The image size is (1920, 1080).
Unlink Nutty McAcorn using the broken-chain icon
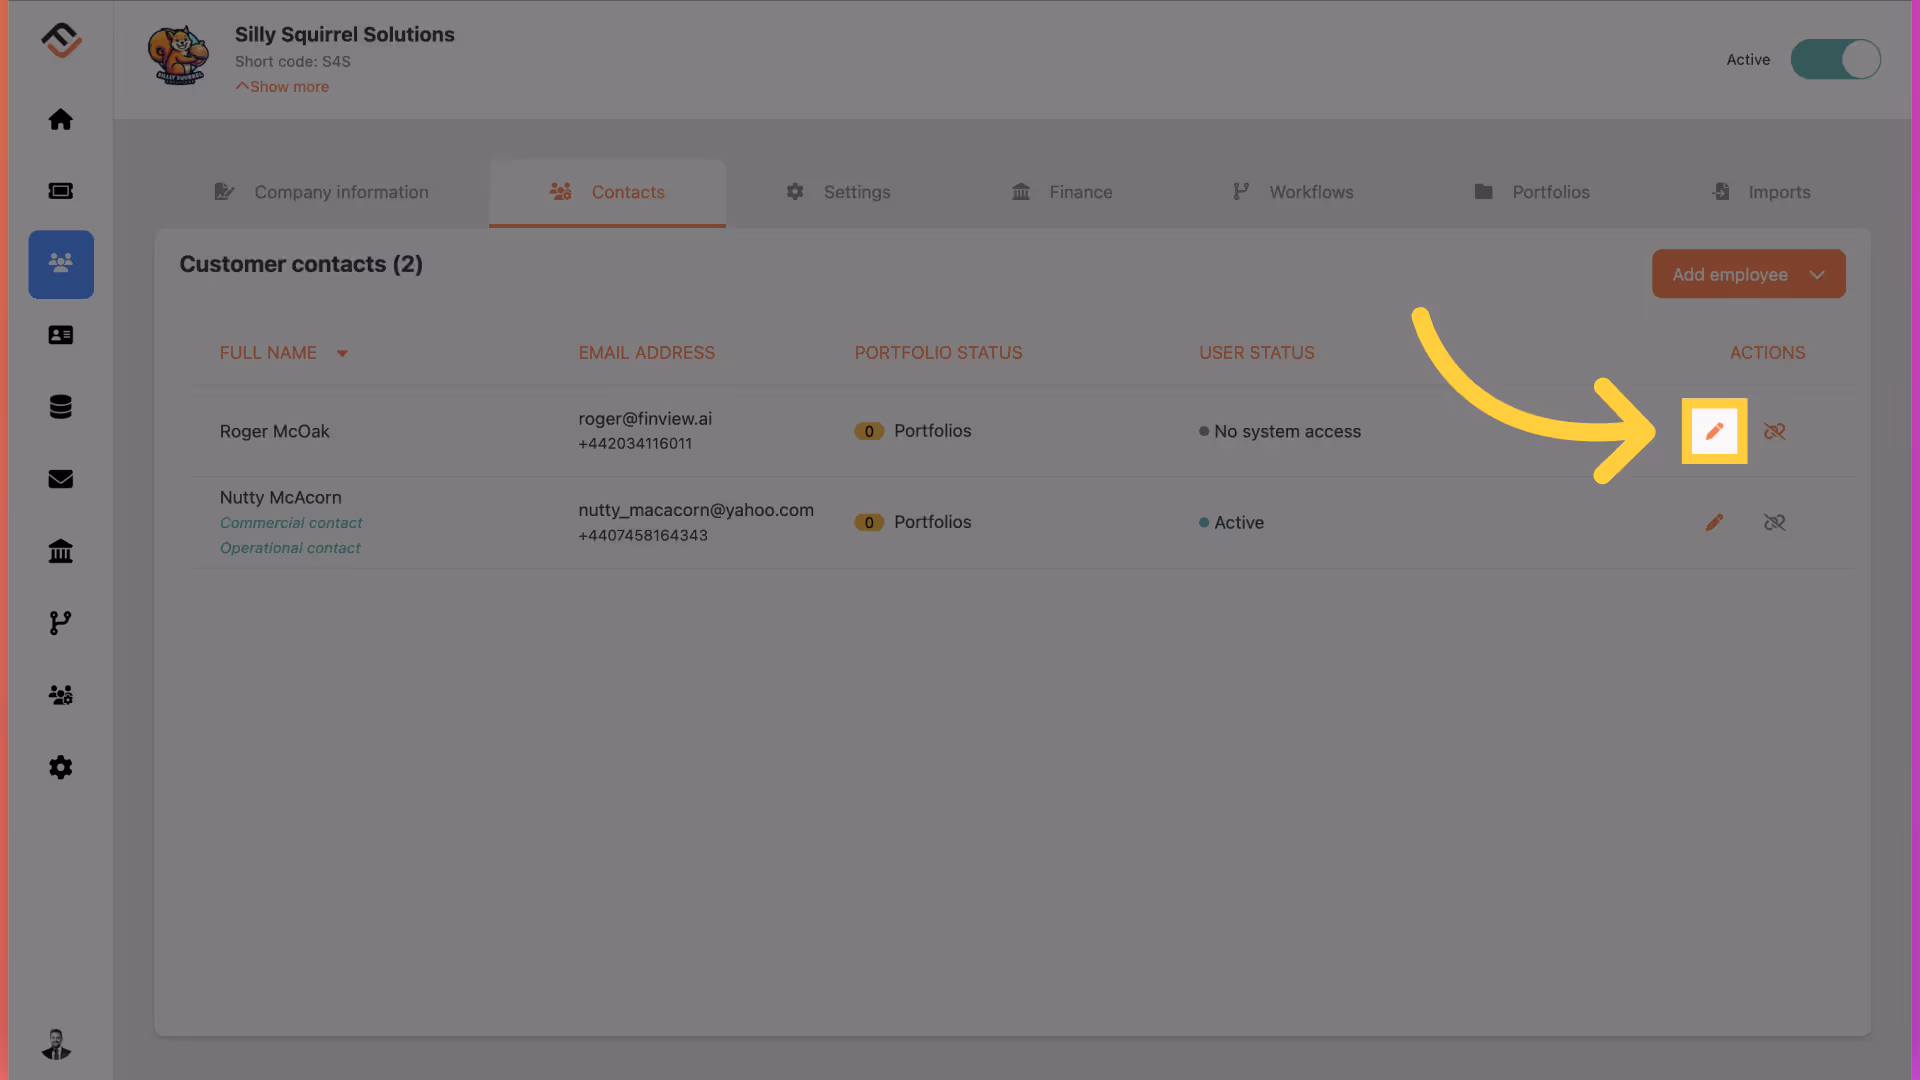point(1774,522)
